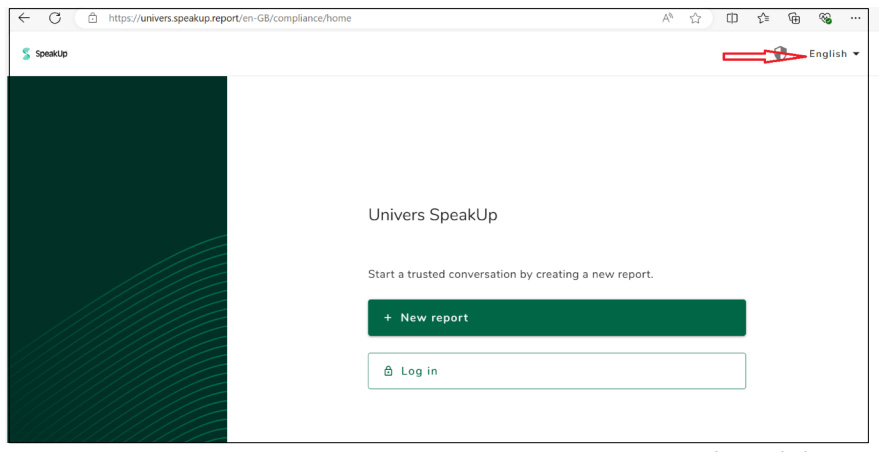The width and height of the screenshot is (879, 452).
Task: Reload the page with refresh icon
Action: (54, 18)
